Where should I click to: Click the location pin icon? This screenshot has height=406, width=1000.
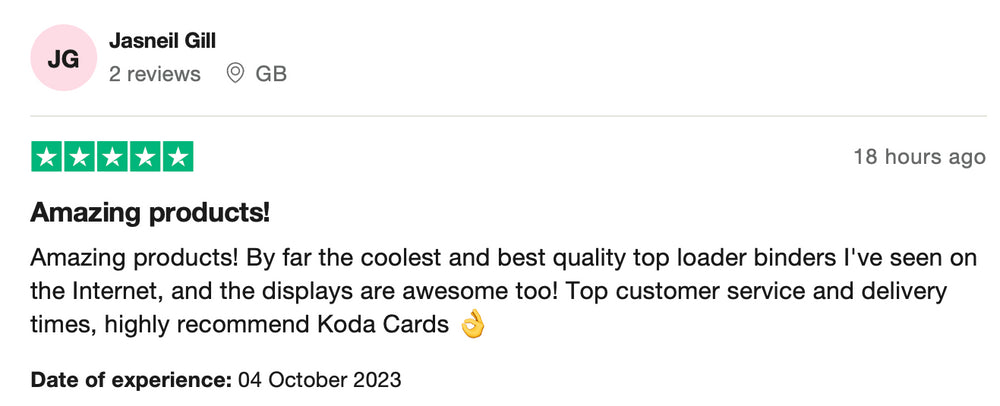pyautogui.click(x=236, y=73)
